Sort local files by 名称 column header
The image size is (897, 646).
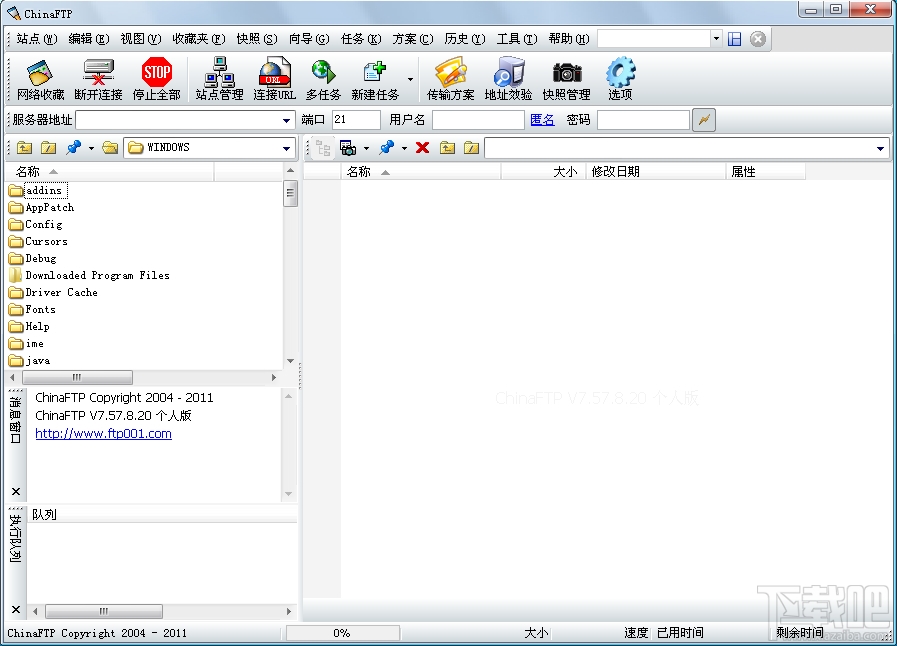[x=110, y=171]
